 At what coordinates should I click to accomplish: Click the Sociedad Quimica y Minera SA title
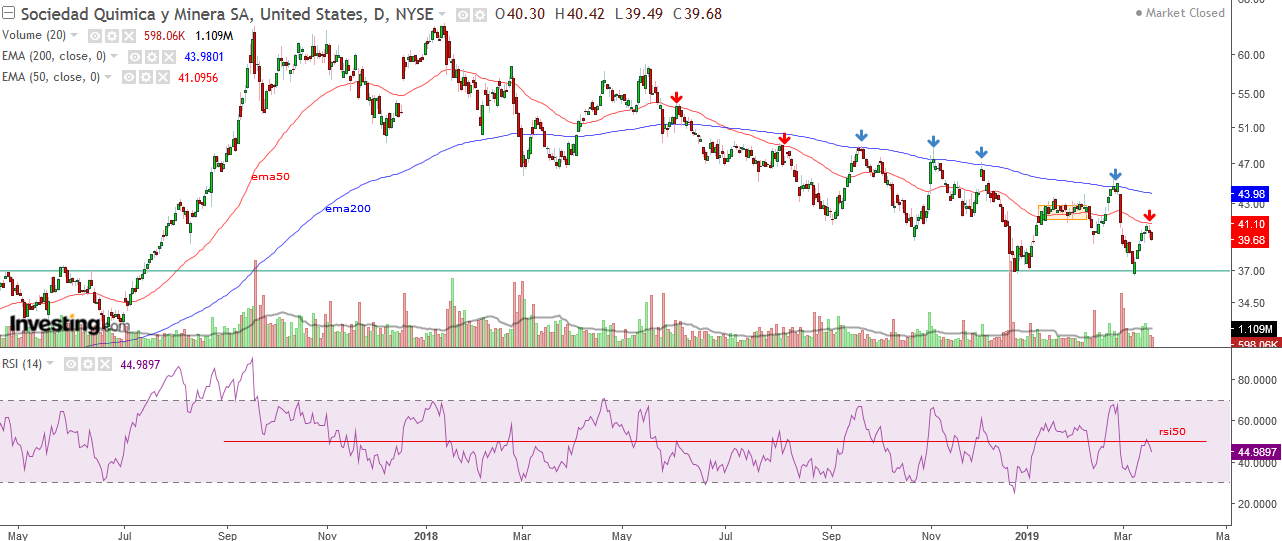(x=227, y=14)
